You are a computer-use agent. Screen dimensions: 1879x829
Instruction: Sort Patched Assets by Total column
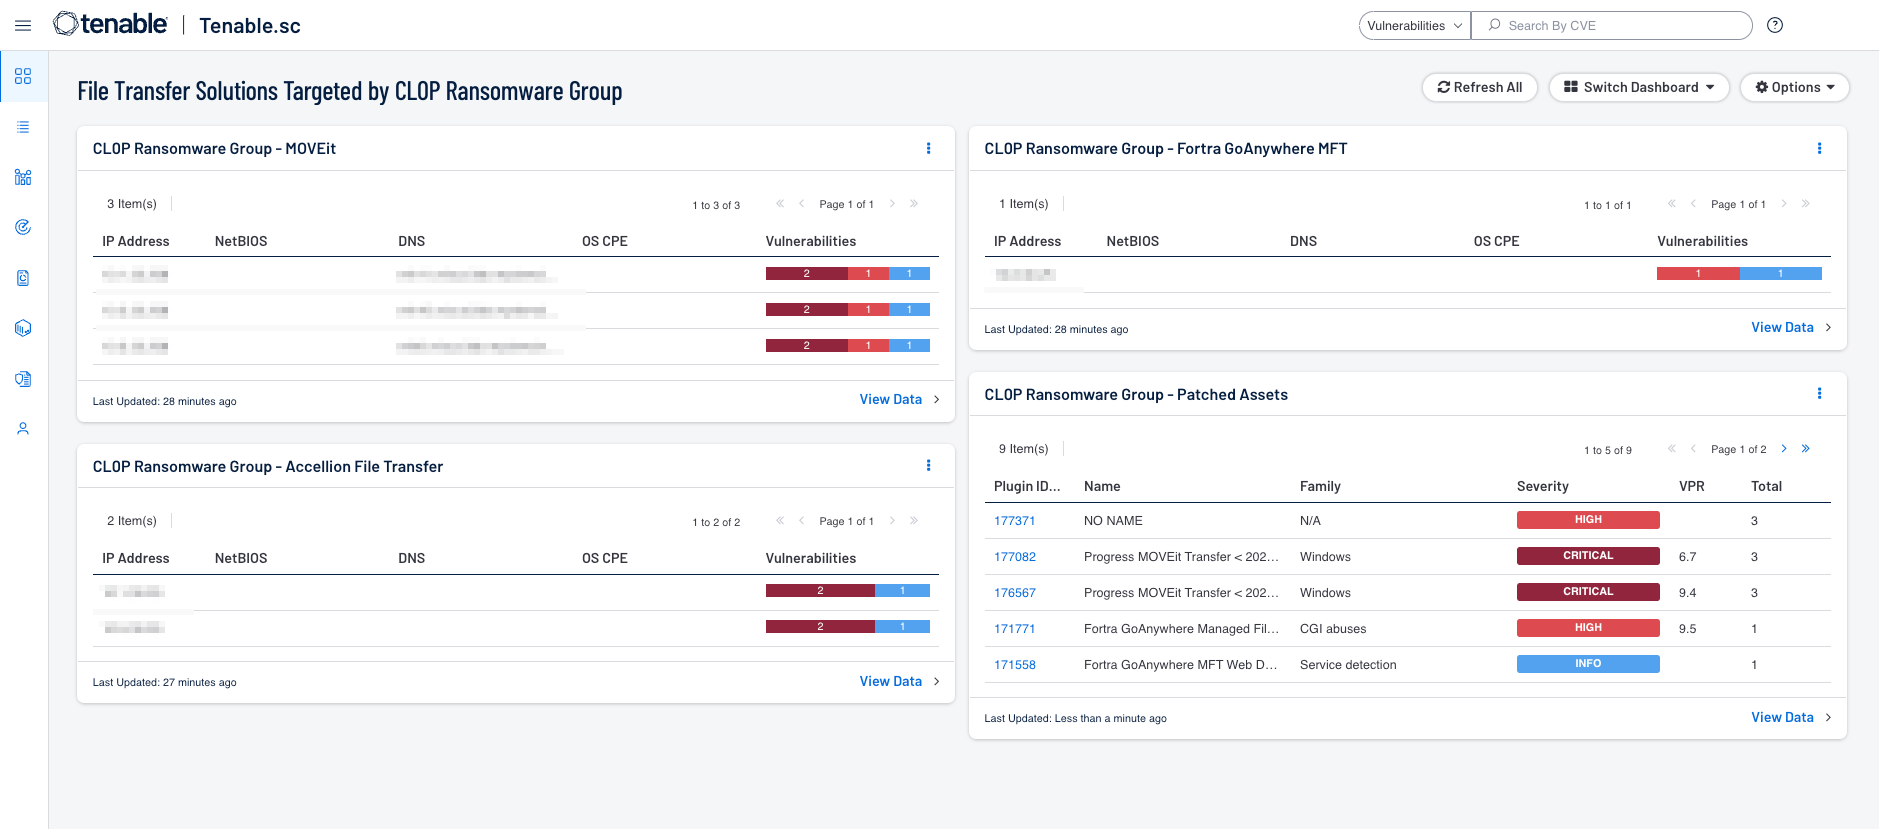(x=1766, y=486)
